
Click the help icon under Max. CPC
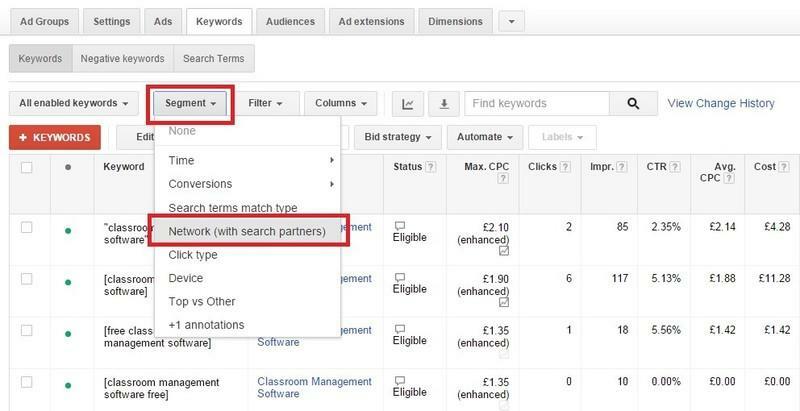point(503,178)
